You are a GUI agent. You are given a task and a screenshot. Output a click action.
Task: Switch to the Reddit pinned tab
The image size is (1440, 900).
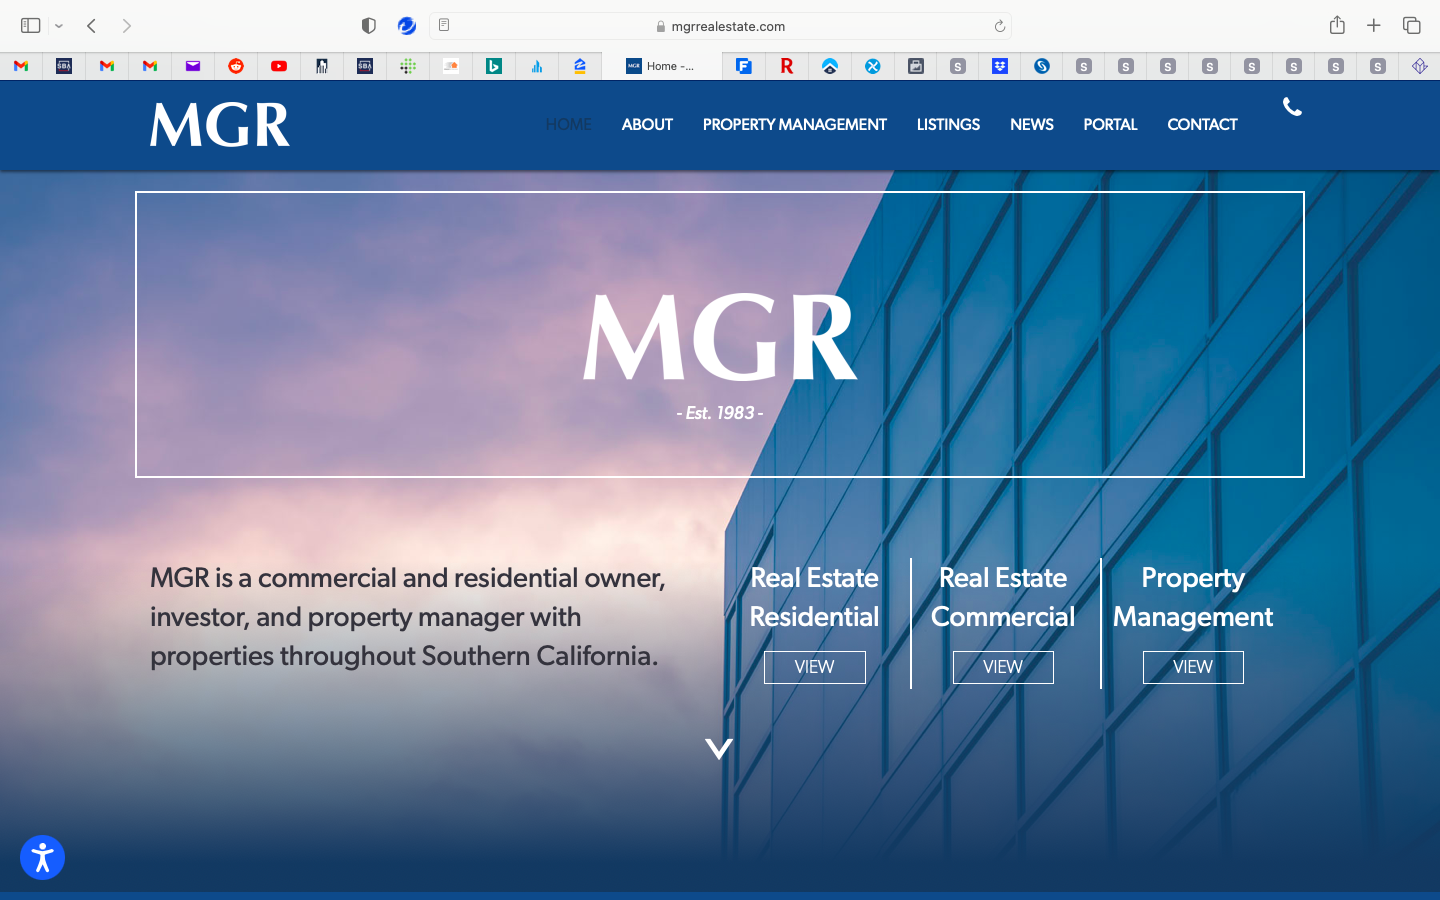[236, 66]
